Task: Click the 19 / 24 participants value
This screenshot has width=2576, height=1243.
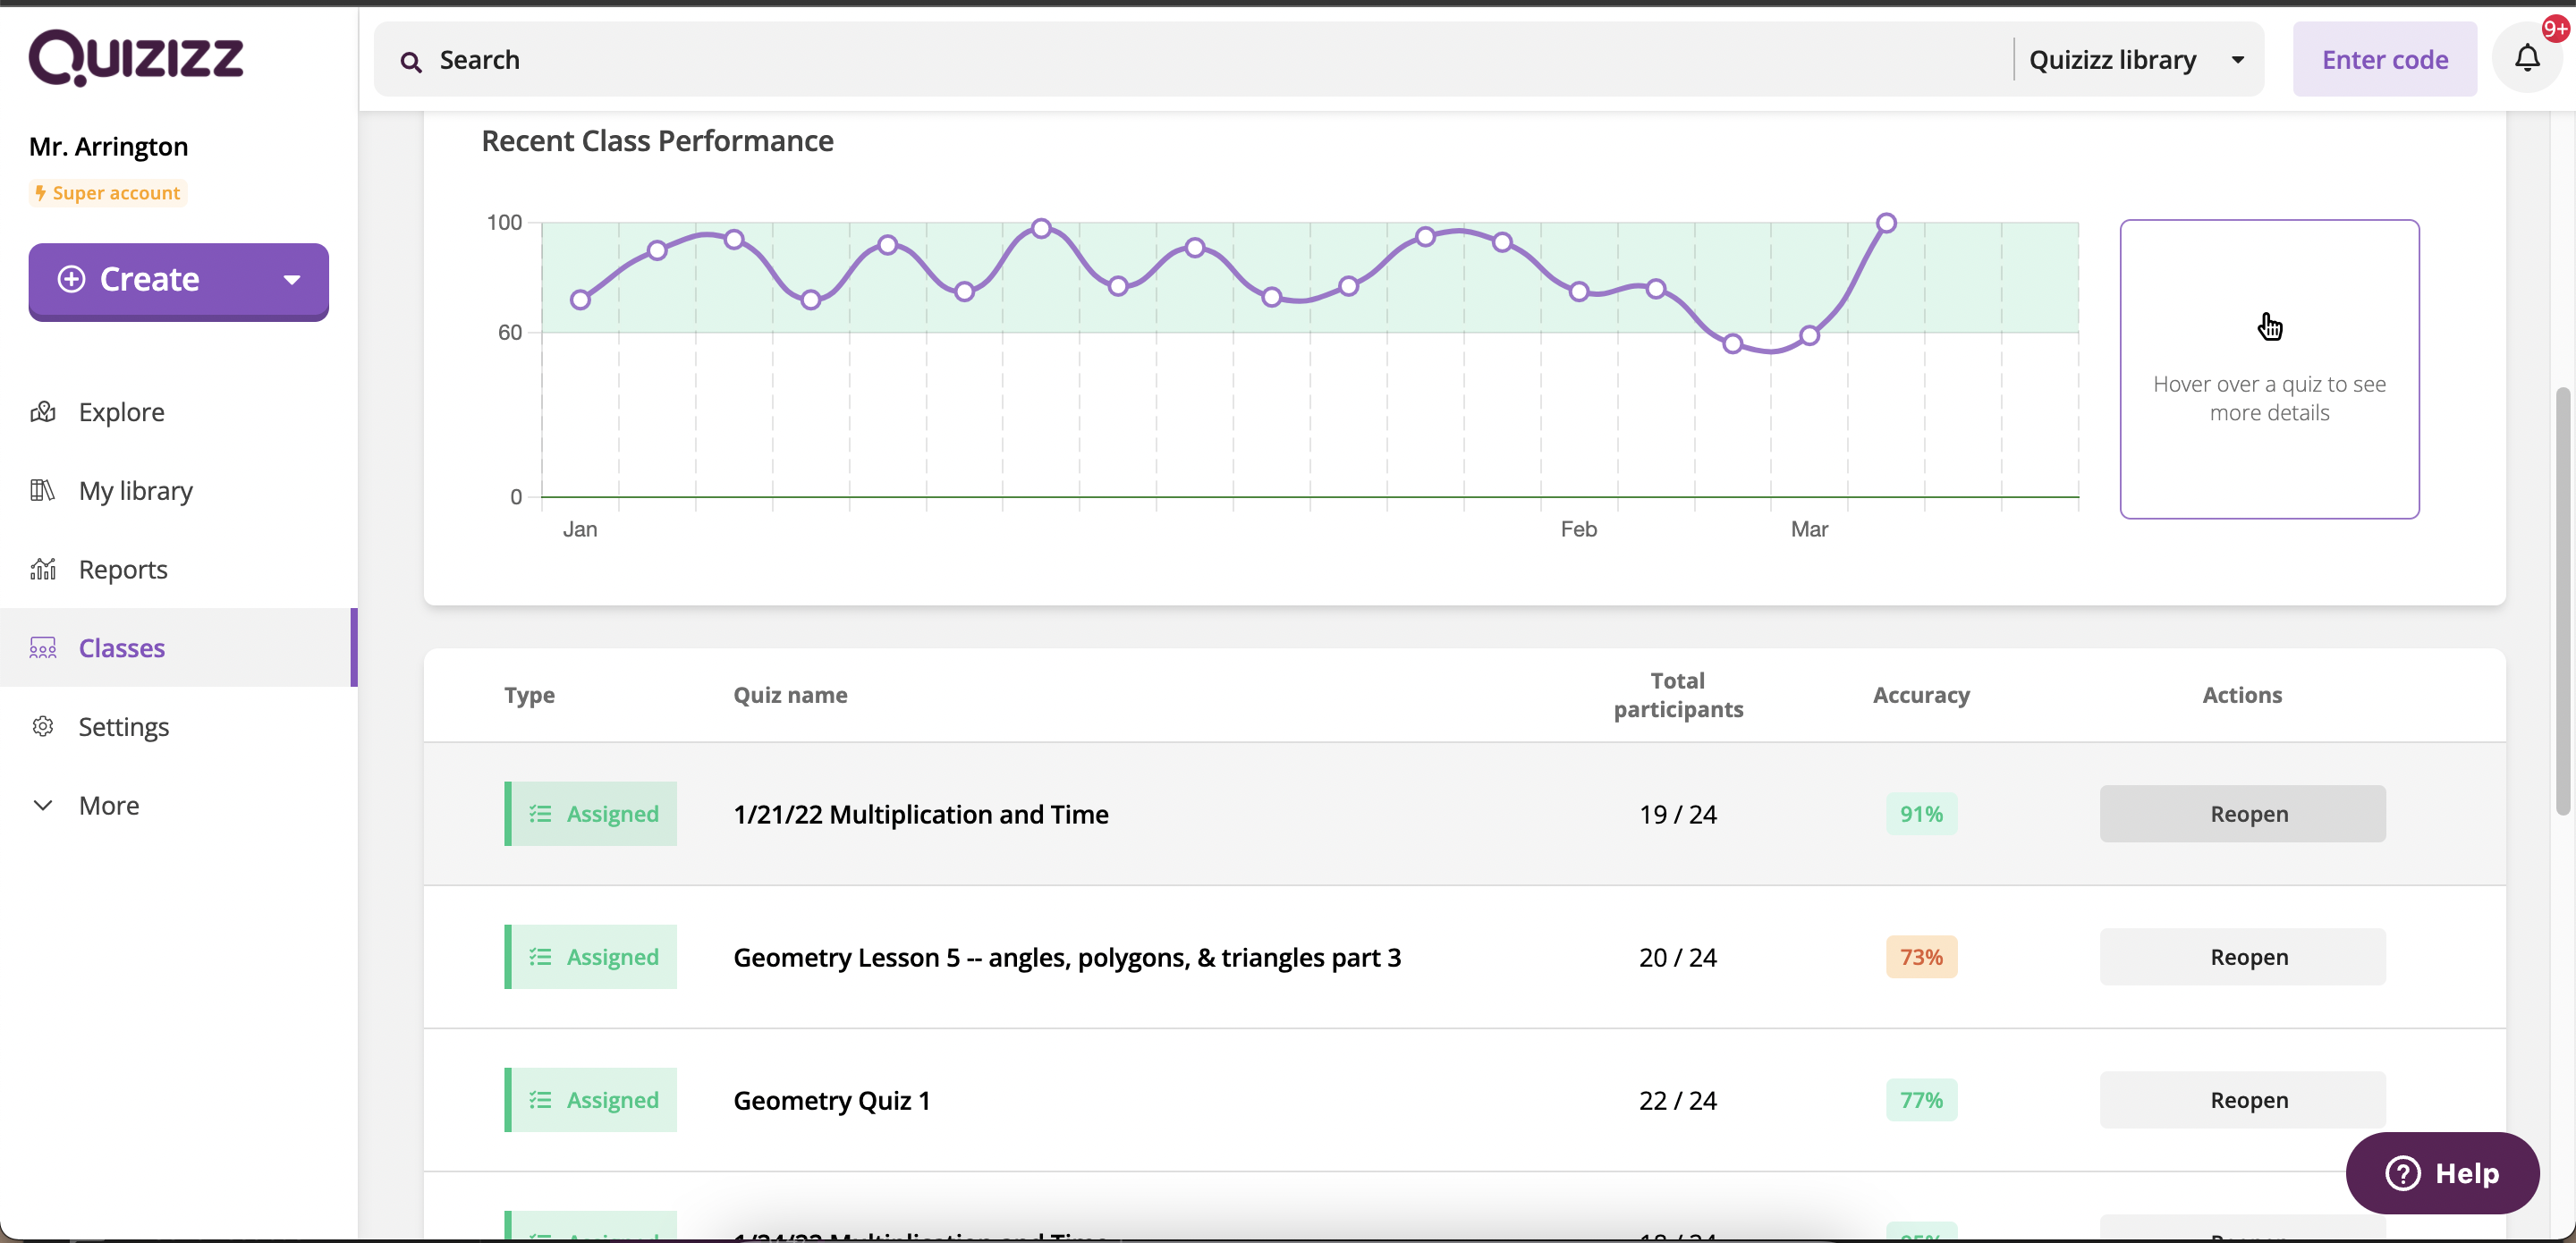Action: click(x=1677, y=814)
